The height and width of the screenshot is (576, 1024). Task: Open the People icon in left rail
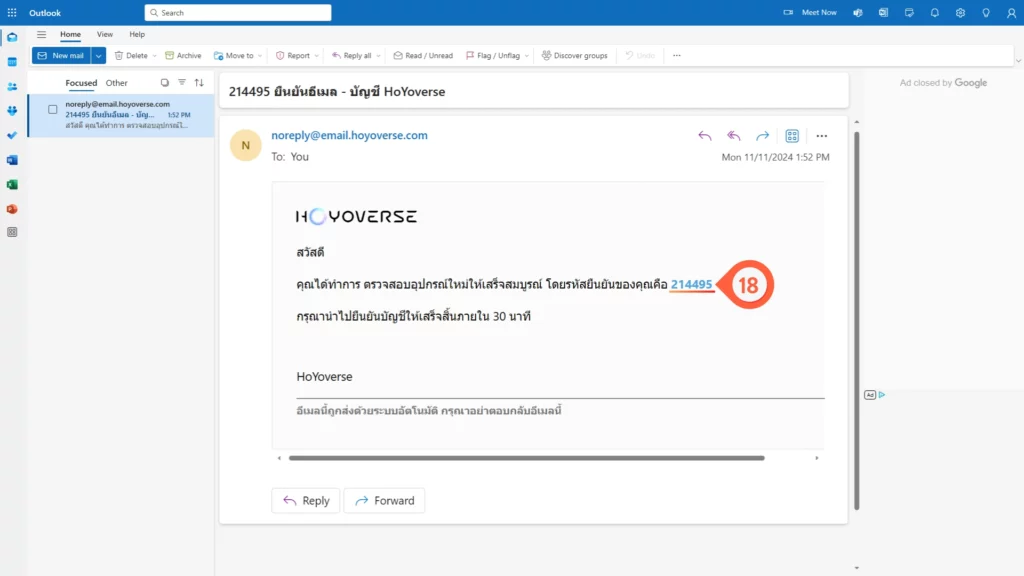(12, 86)
